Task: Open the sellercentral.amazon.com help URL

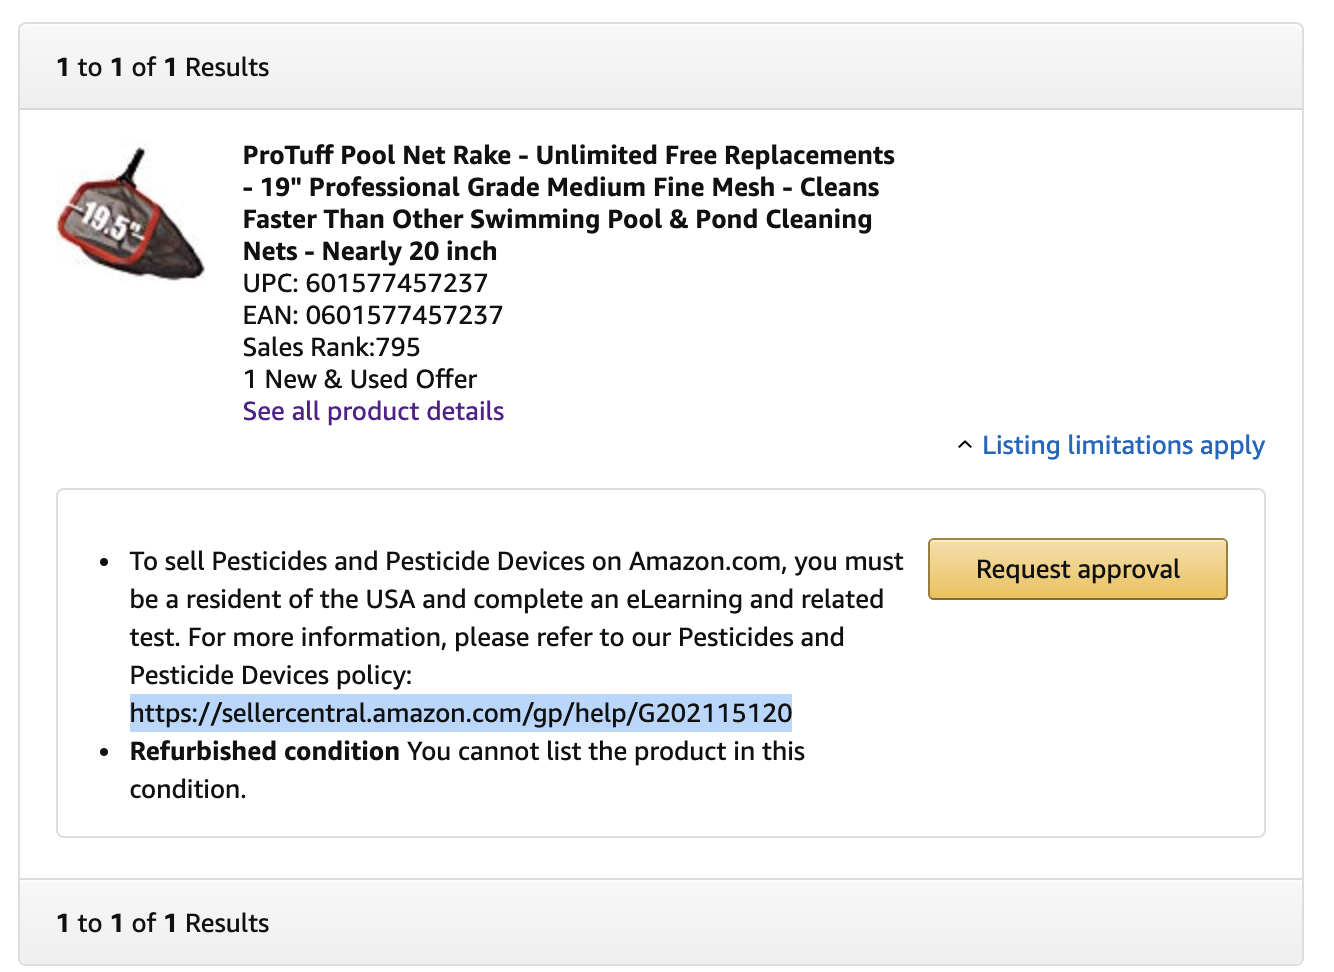Action: click(461, 713)
